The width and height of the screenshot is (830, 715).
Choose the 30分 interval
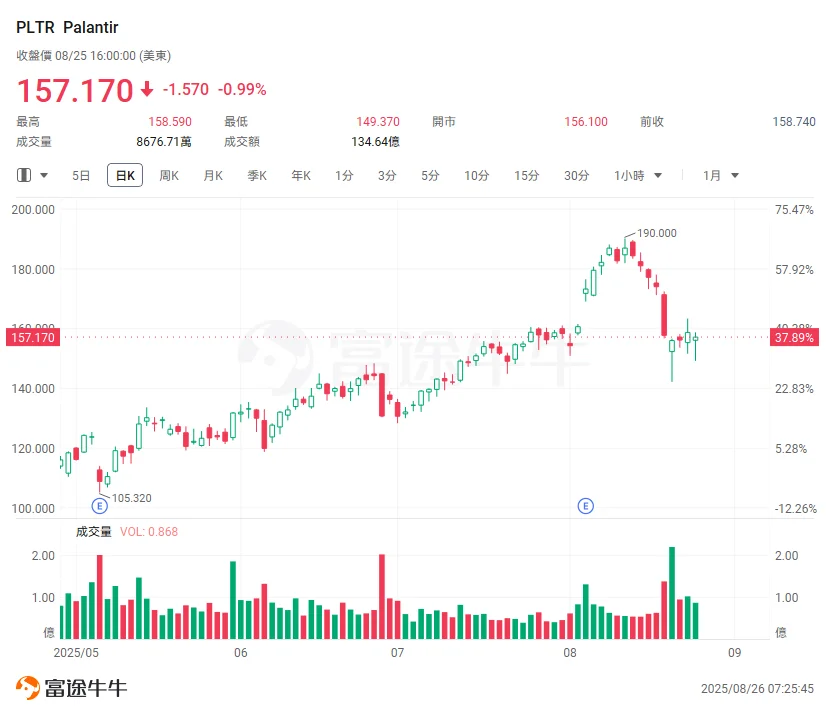[576, 176]
